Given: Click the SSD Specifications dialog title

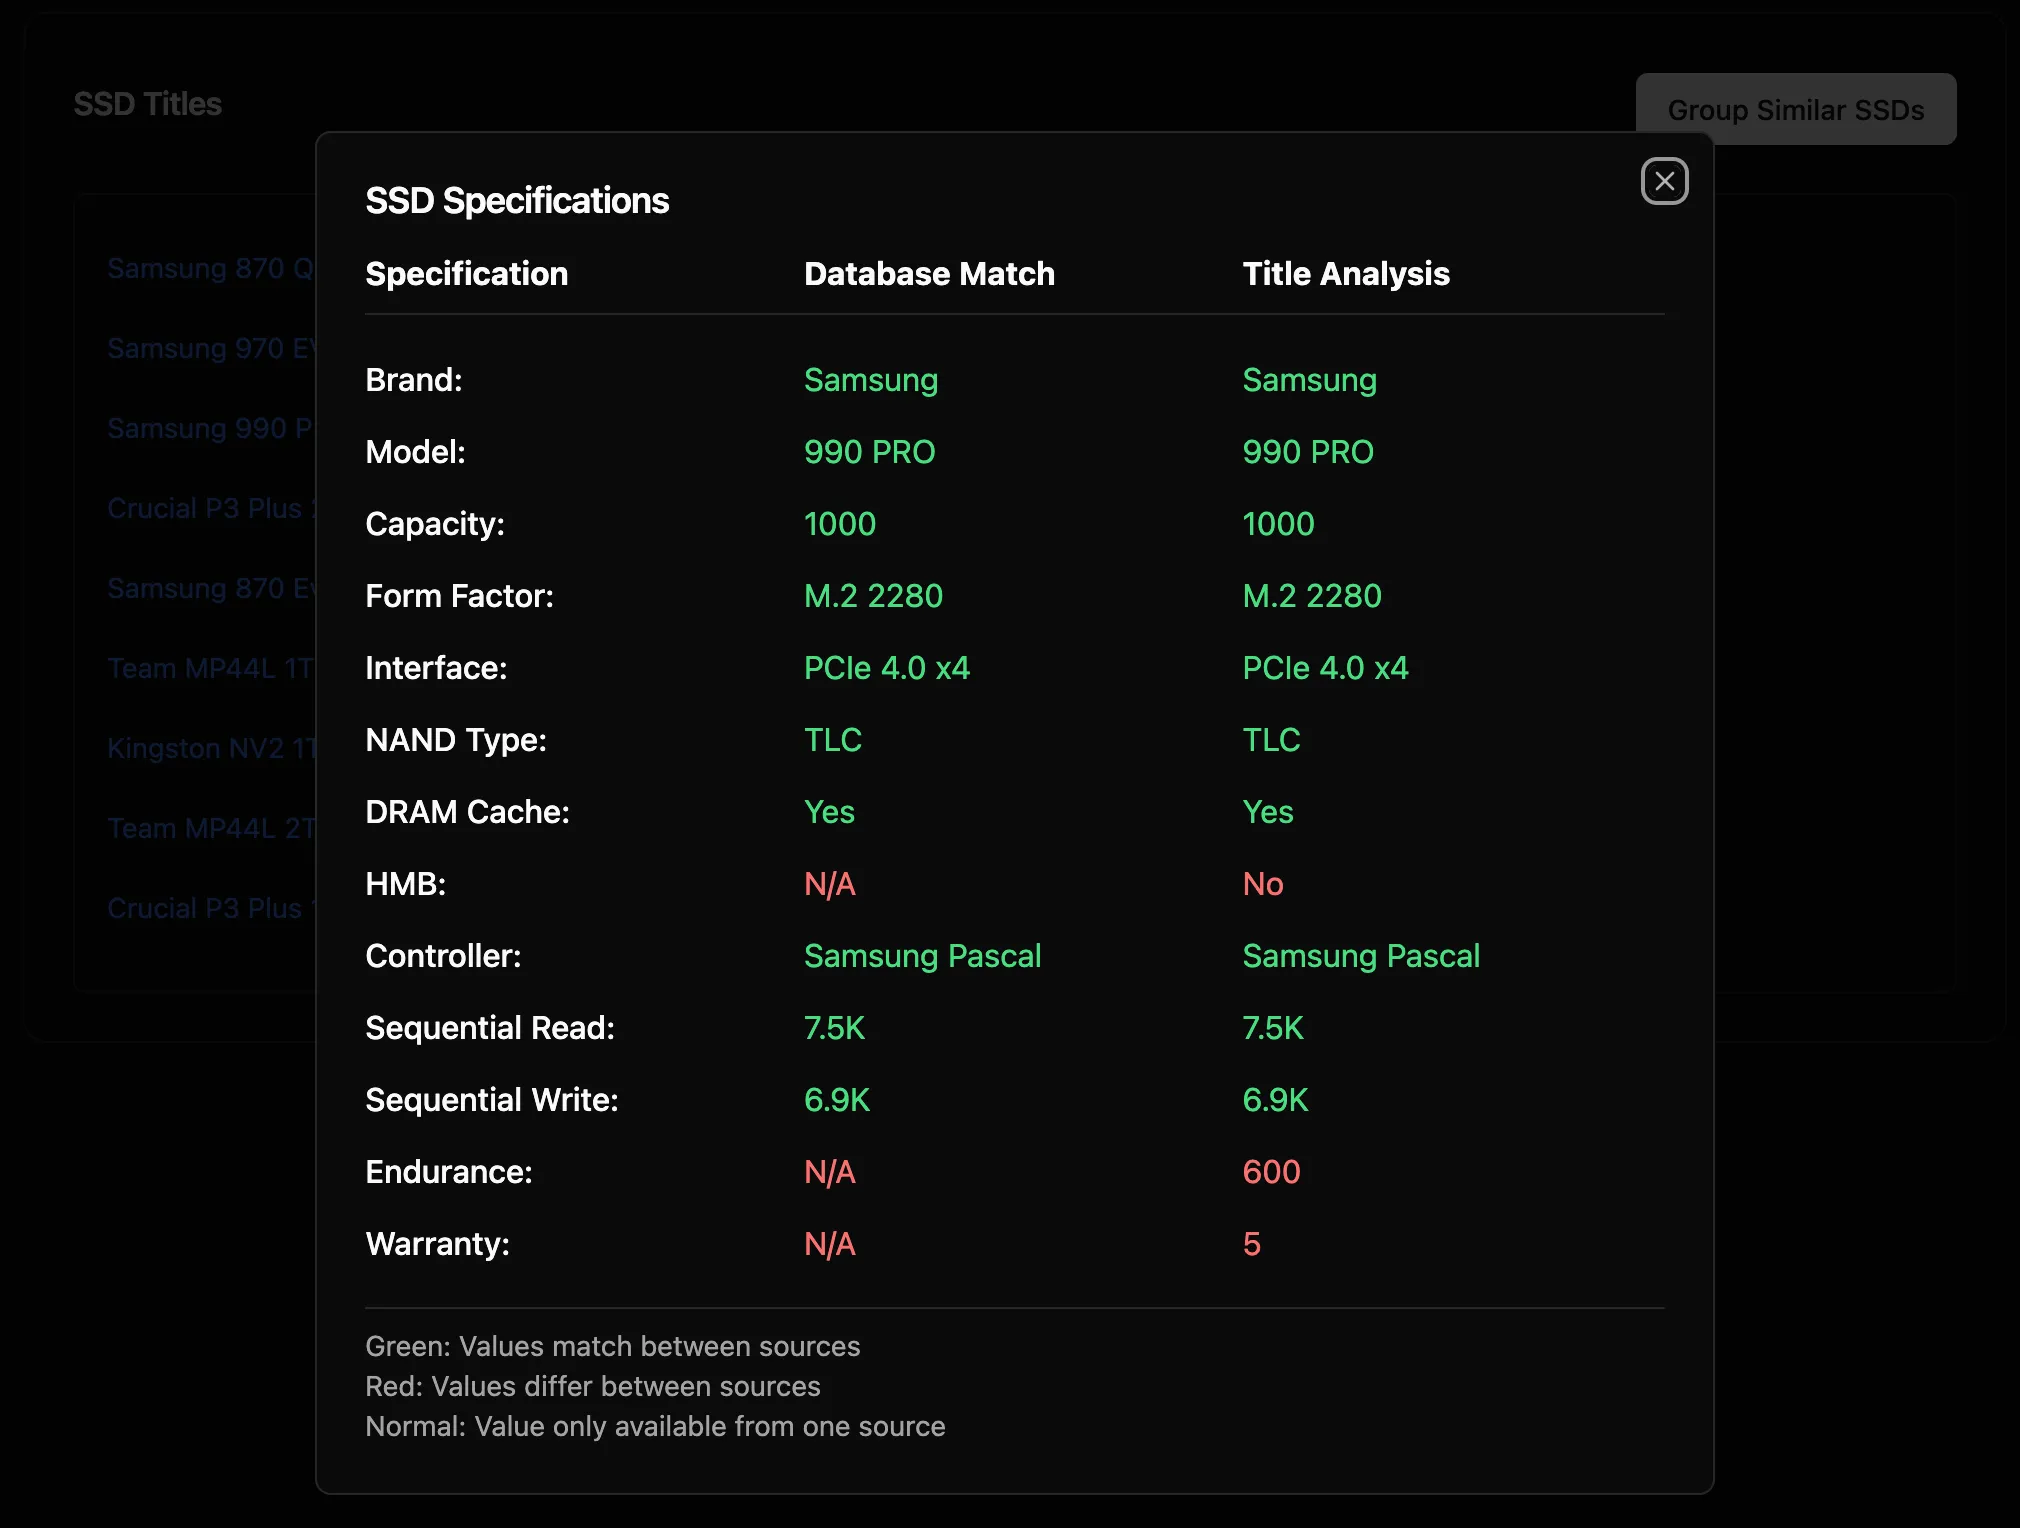Looking at the screenshot, I should [x=516, y=200].
